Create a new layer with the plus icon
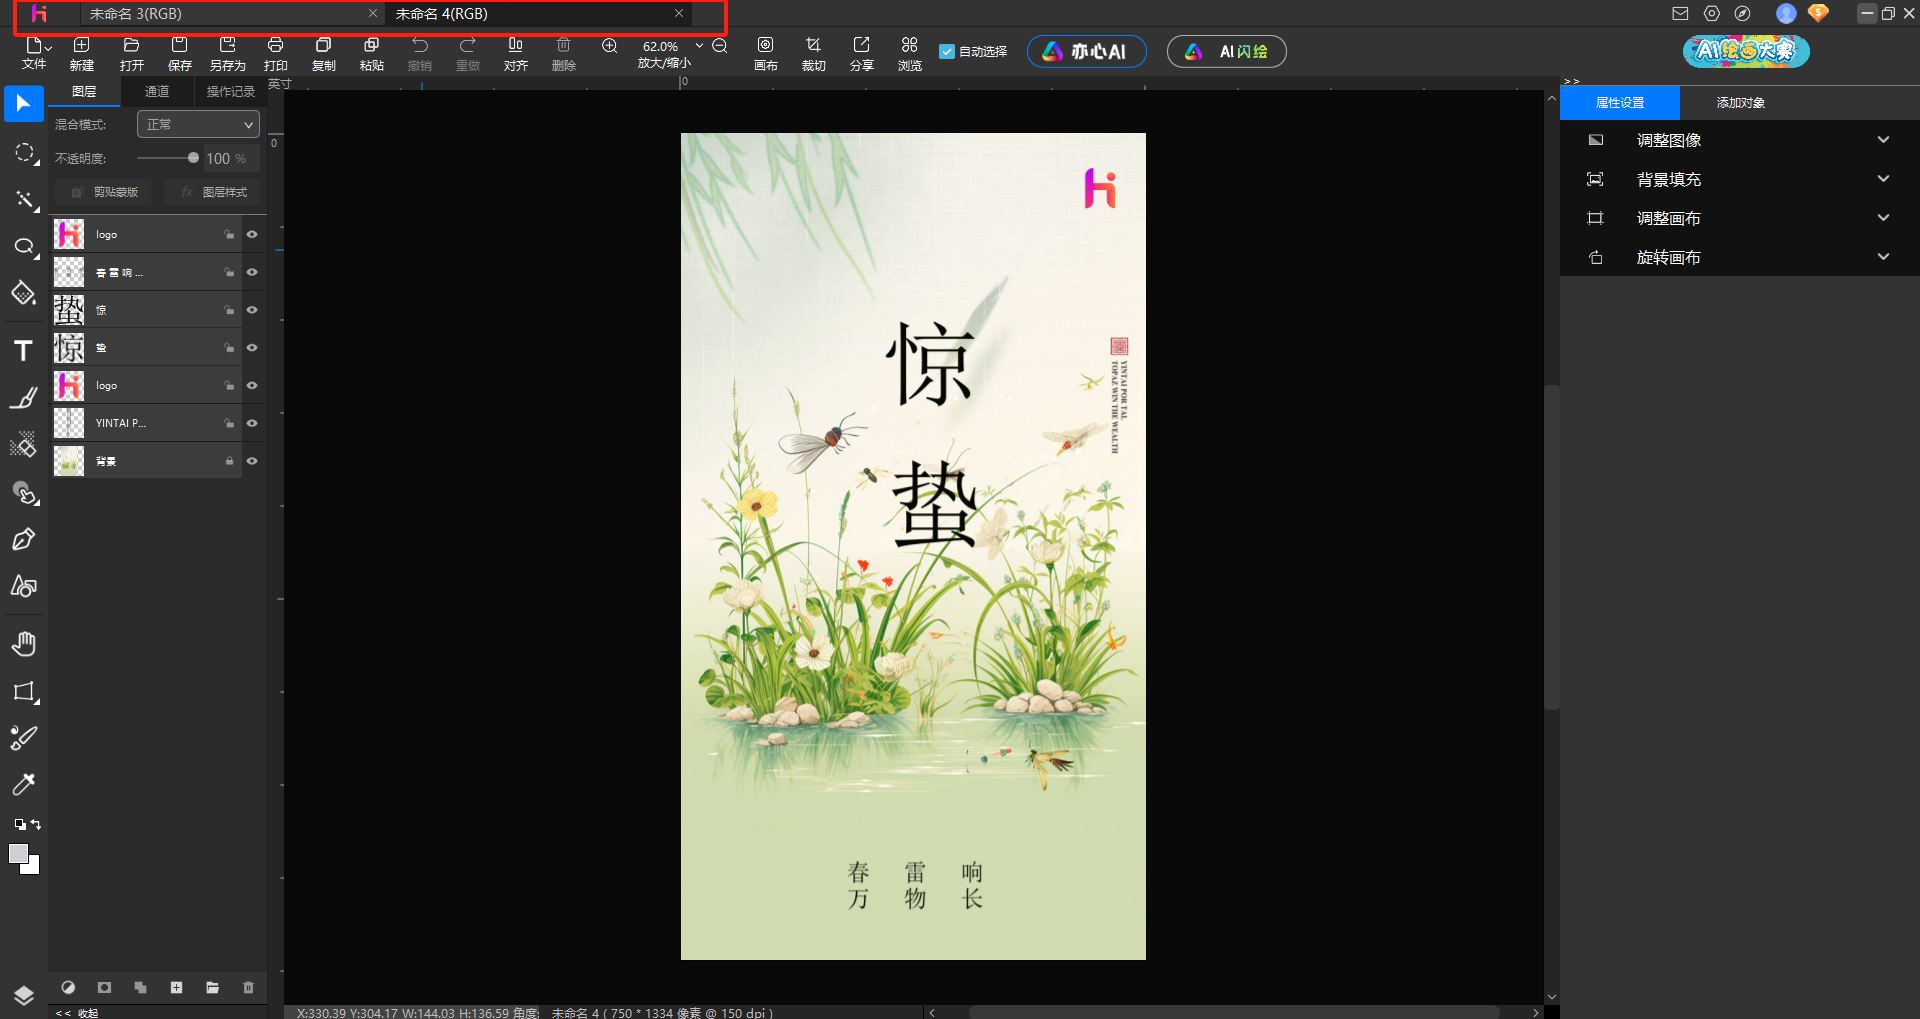This screenshot has width=1920, height=1019. point(176,987)
